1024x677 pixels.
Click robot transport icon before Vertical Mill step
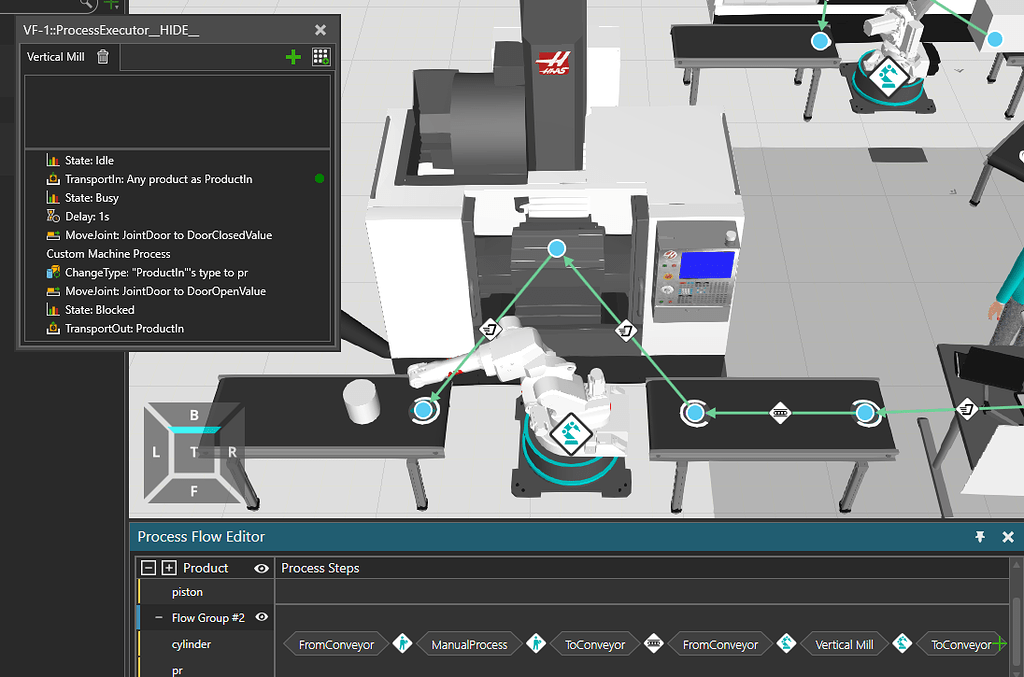[786, 644]
